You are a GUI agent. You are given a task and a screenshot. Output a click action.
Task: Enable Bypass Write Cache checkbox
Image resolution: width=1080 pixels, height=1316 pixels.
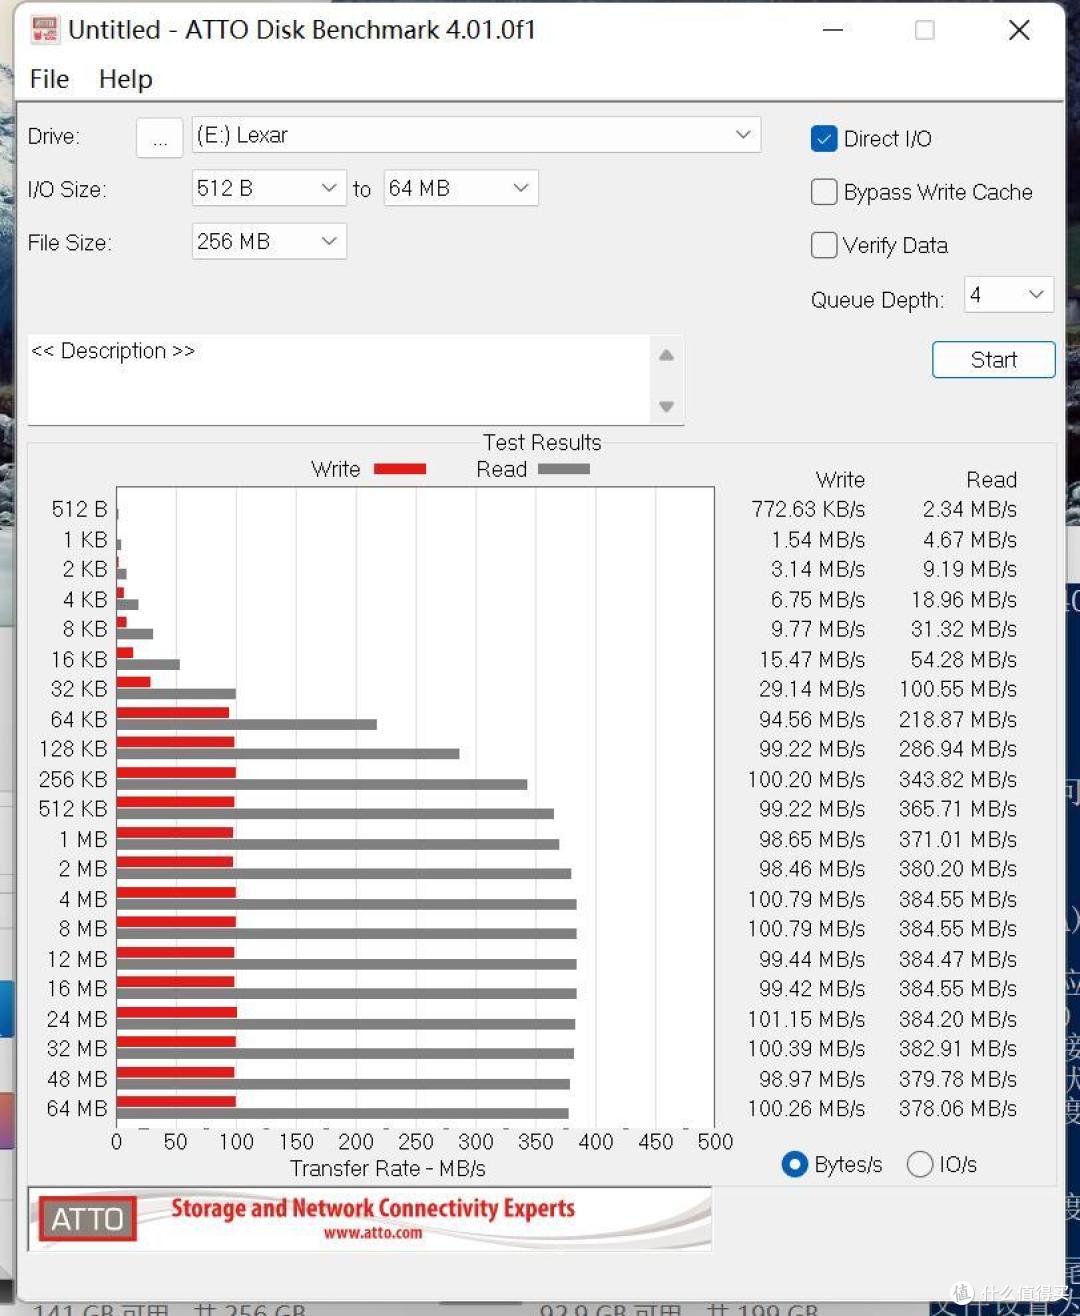[x=823, y=192]
